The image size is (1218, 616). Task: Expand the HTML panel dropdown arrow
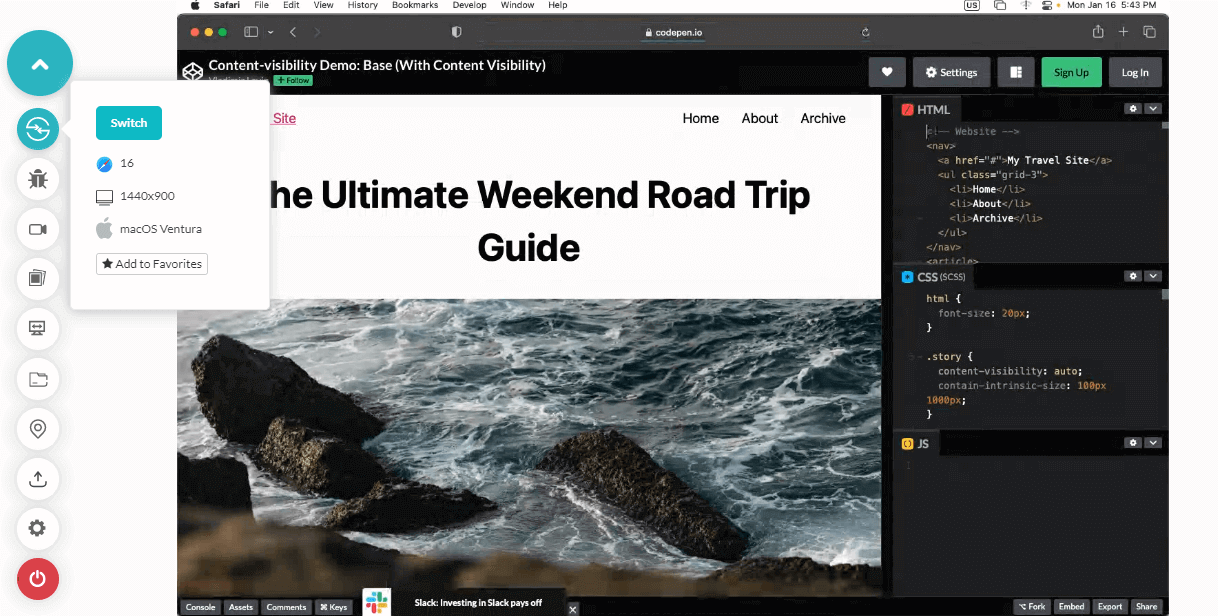point(1153,109)
